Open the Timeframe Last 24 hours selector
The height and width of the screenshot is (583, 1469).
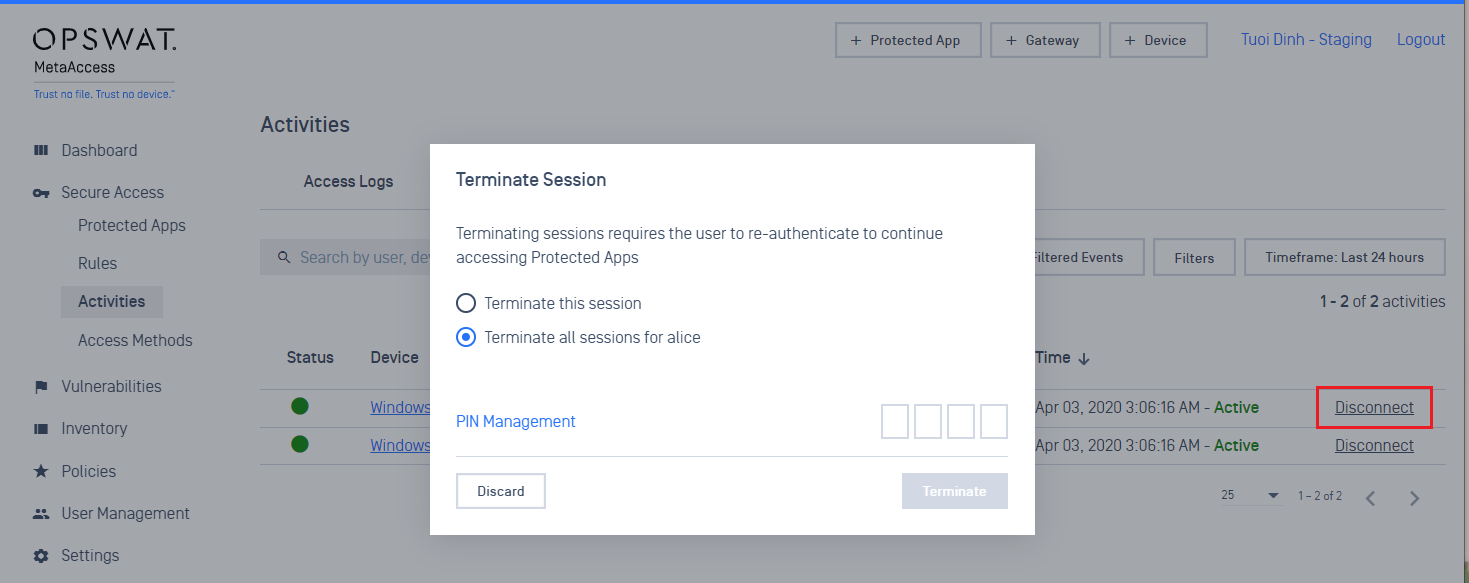tap(1344, 257)
